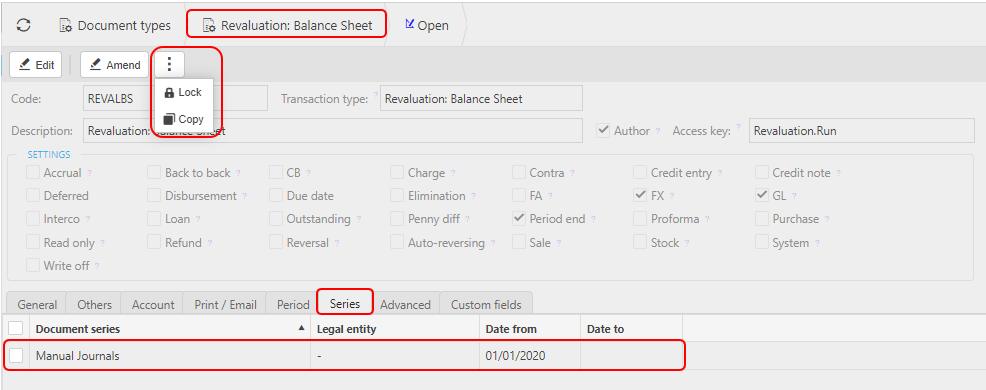This screenshot has width=986, height=390.
Task: Toggle the Sale checkbox
Action: tap(519, 242)
